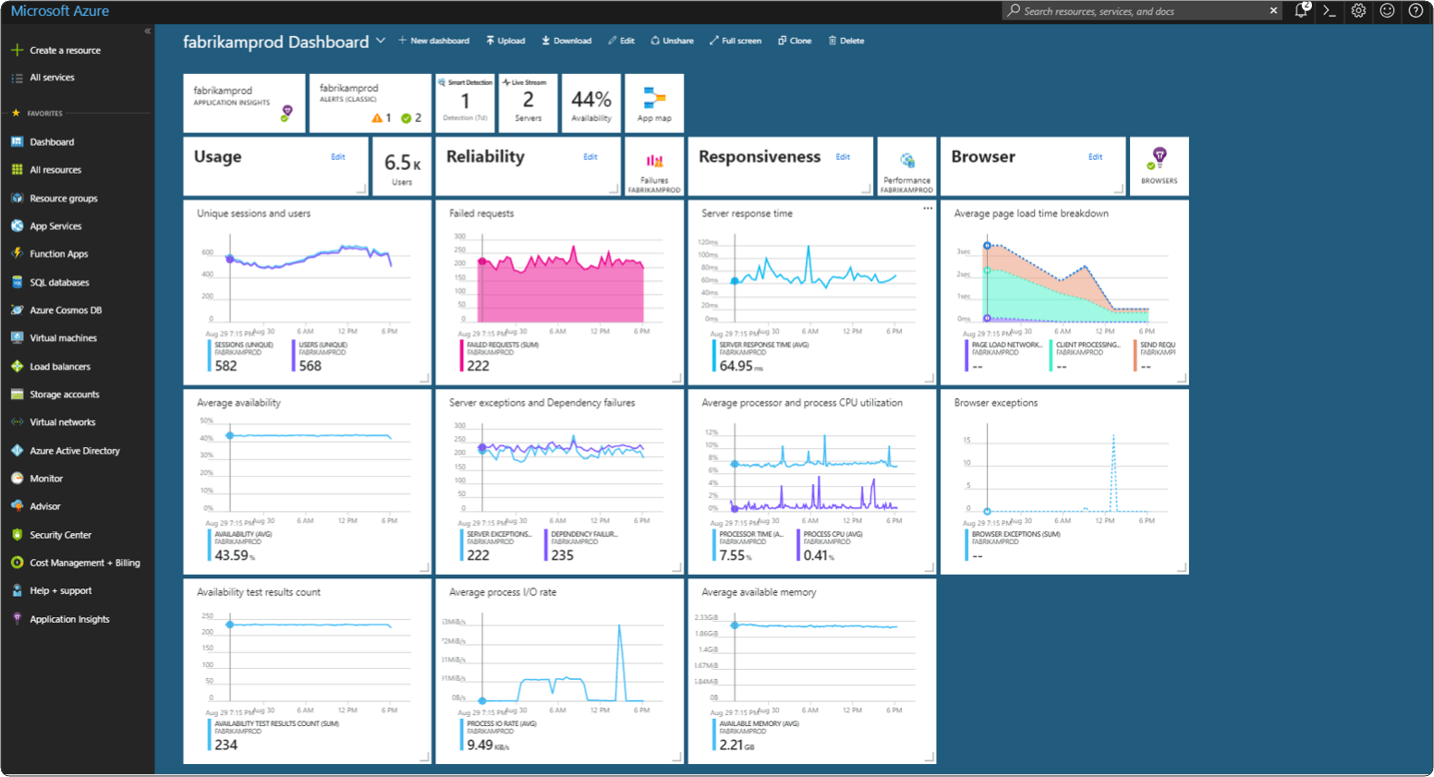
Task: Collapse the left sidebar with chevron
Action: click(148, 31)
